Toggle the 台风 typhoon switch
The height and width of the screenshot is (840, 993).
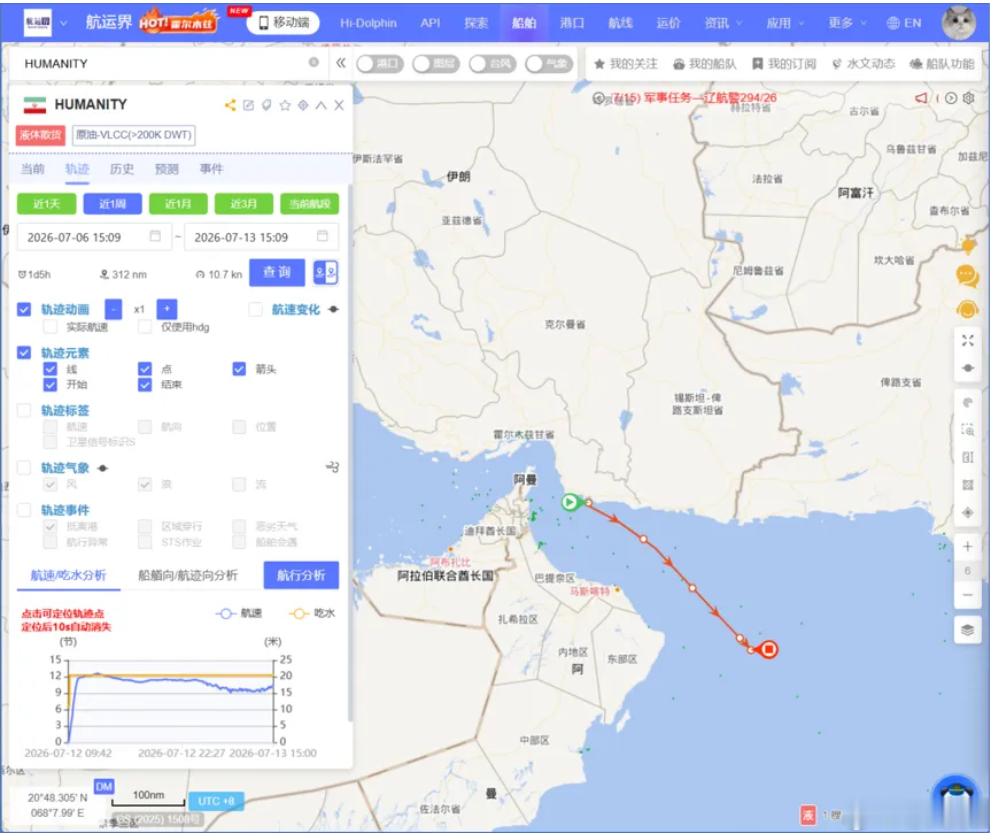click(493, 63)
